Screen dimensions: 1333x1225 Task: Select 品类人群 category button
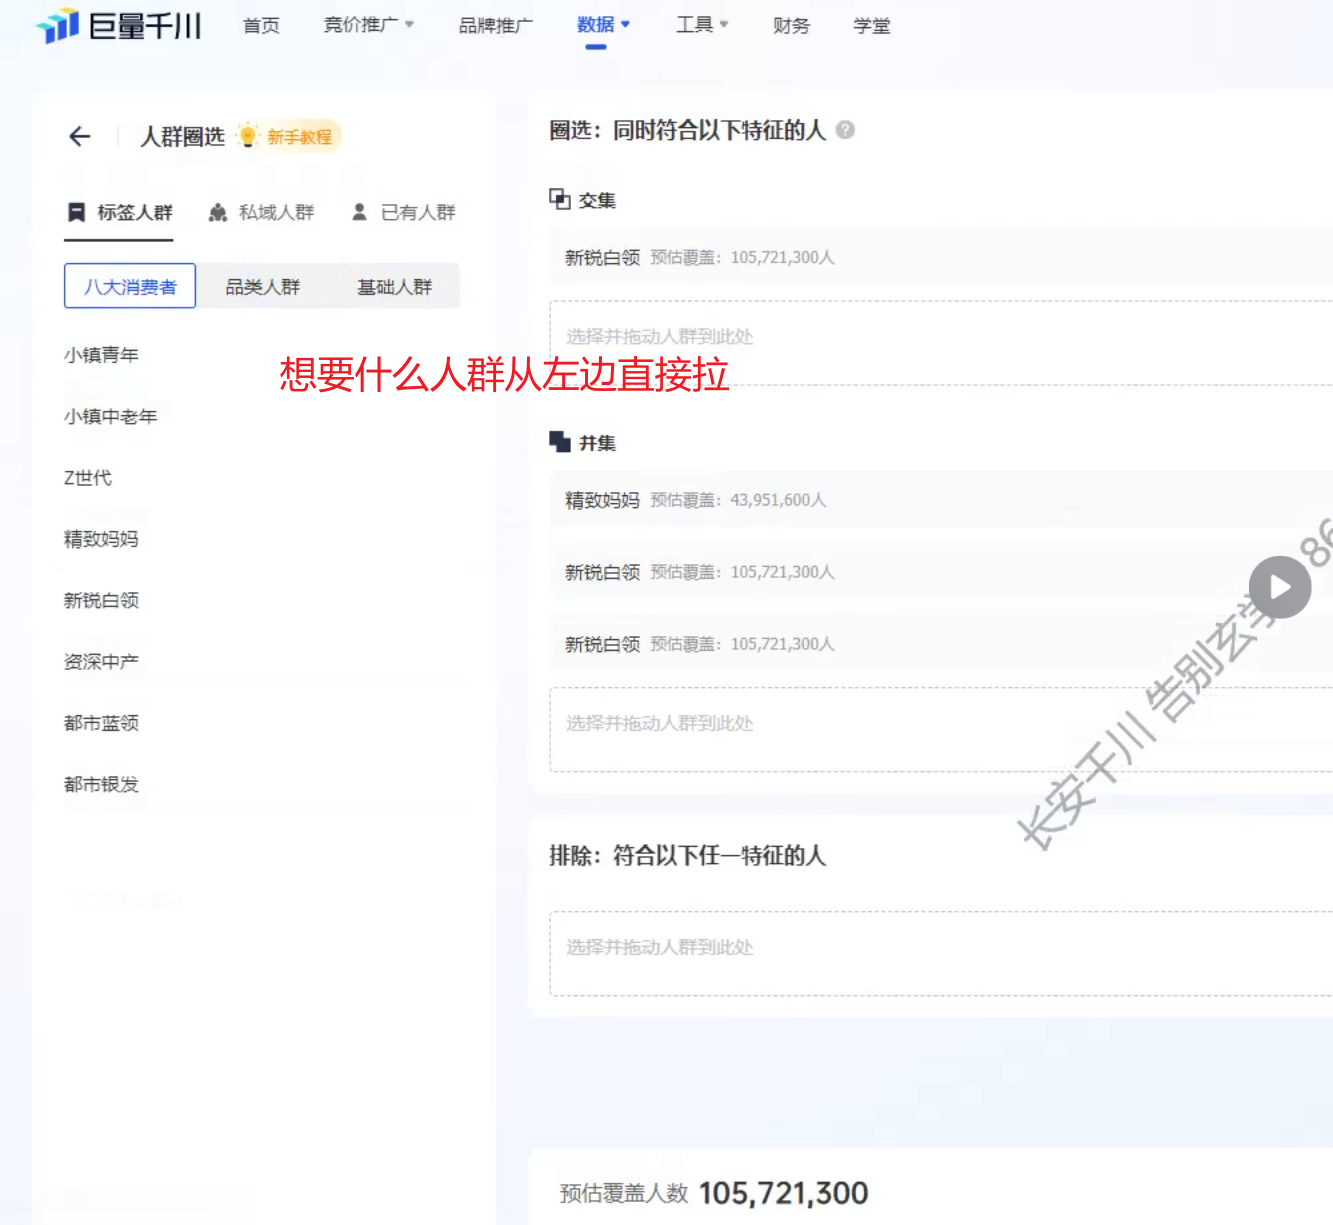click(x=262, y=287)
